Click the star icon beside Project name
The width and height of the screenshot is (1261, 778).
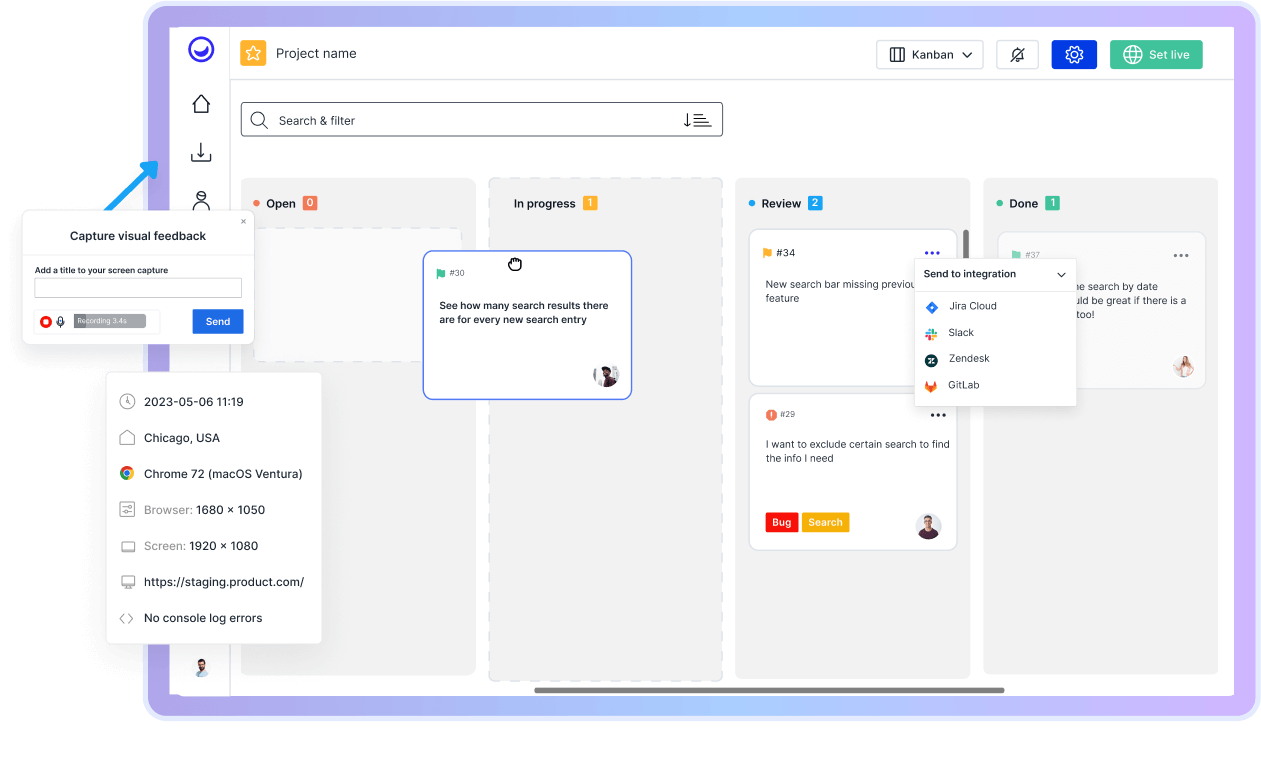click(x=253, y=52)
